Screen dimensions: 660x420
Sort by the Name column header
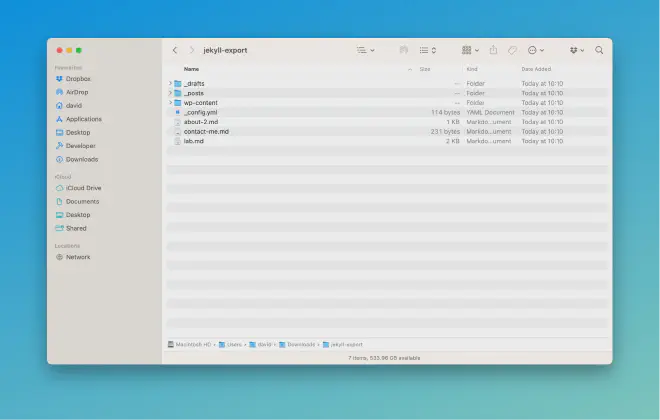[192, 69]
